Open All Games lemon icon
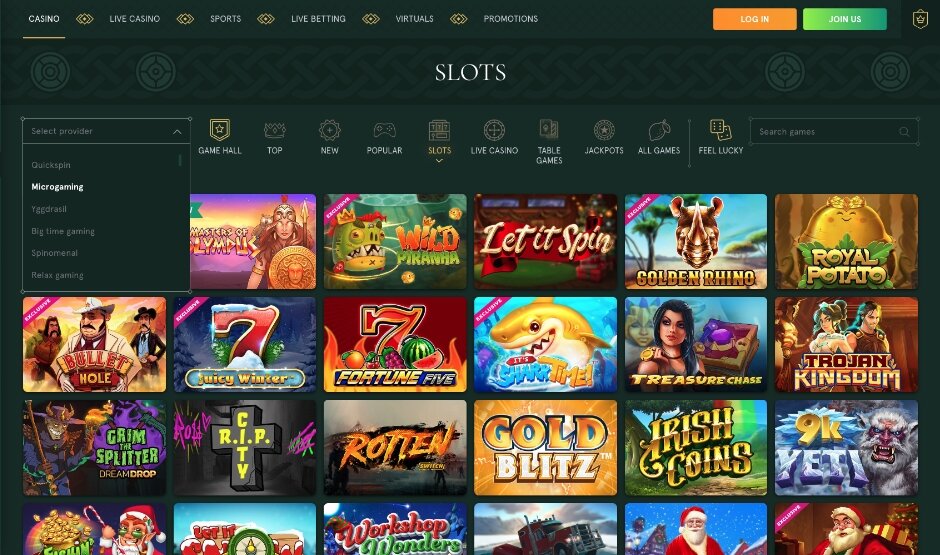The height and width of the screenshot is (555, 940). 659,130
